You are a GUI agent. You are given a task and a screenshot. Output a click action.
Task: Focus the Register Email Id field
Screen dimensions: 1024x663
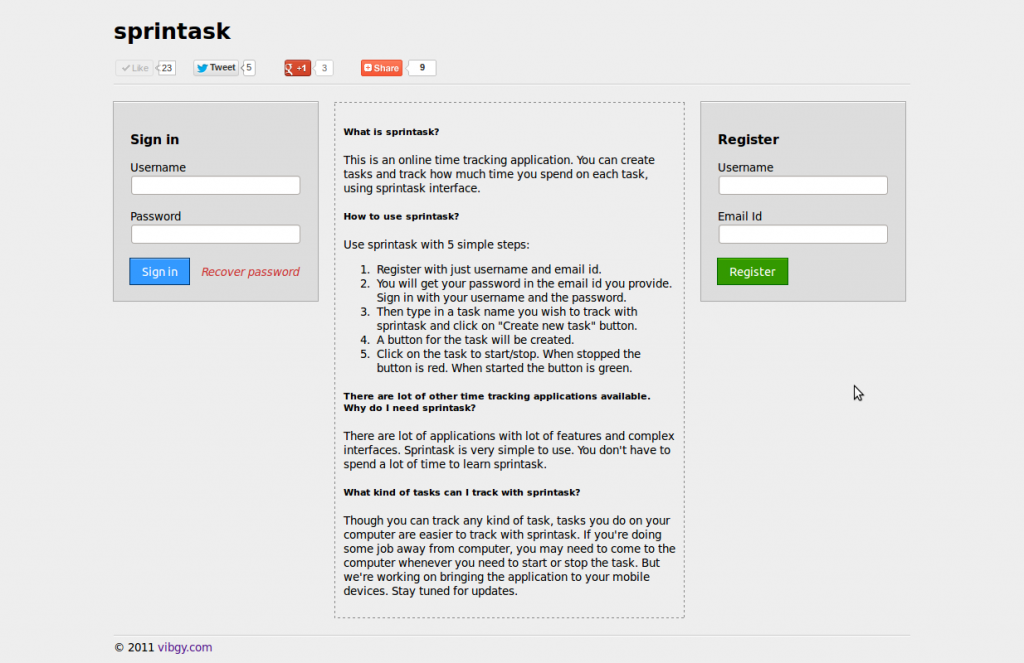(x=802, y=234)
